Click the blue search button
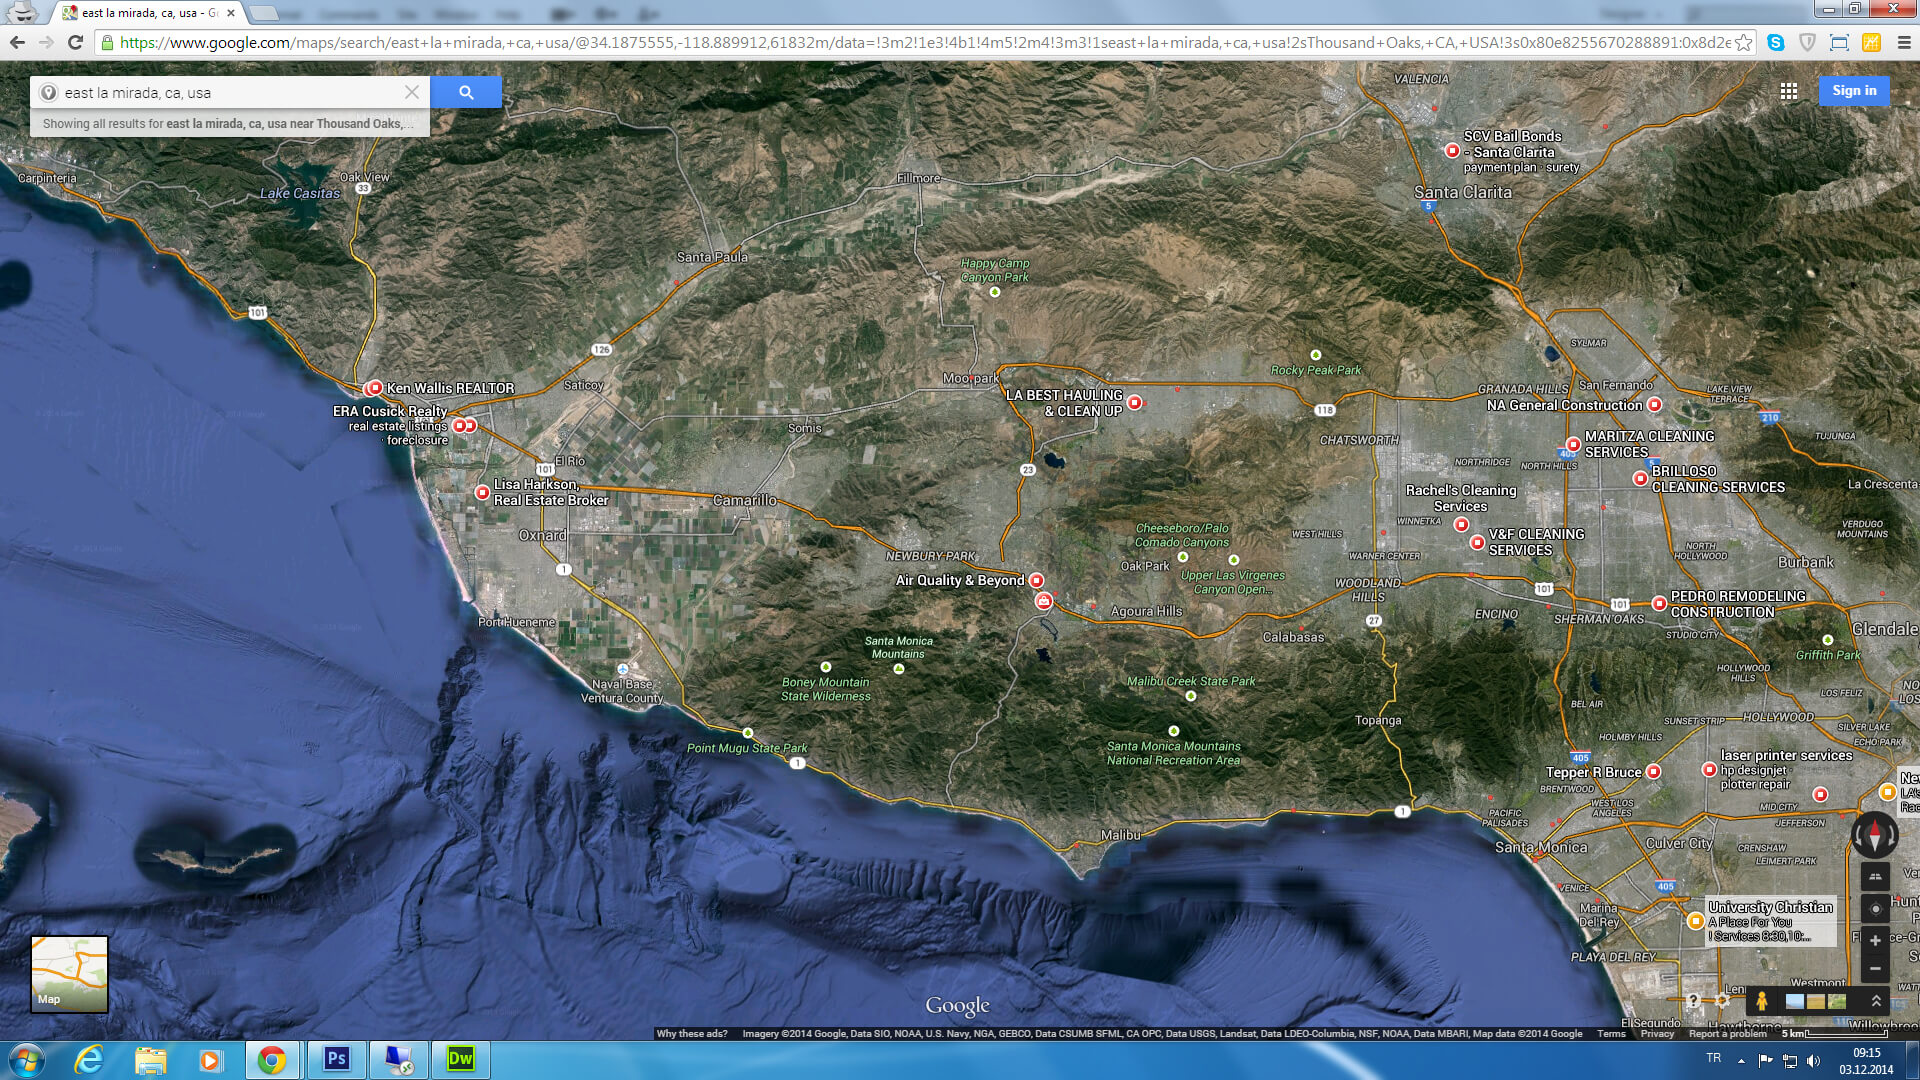Screen dimensions: 1920x1080 click(466, 92)
